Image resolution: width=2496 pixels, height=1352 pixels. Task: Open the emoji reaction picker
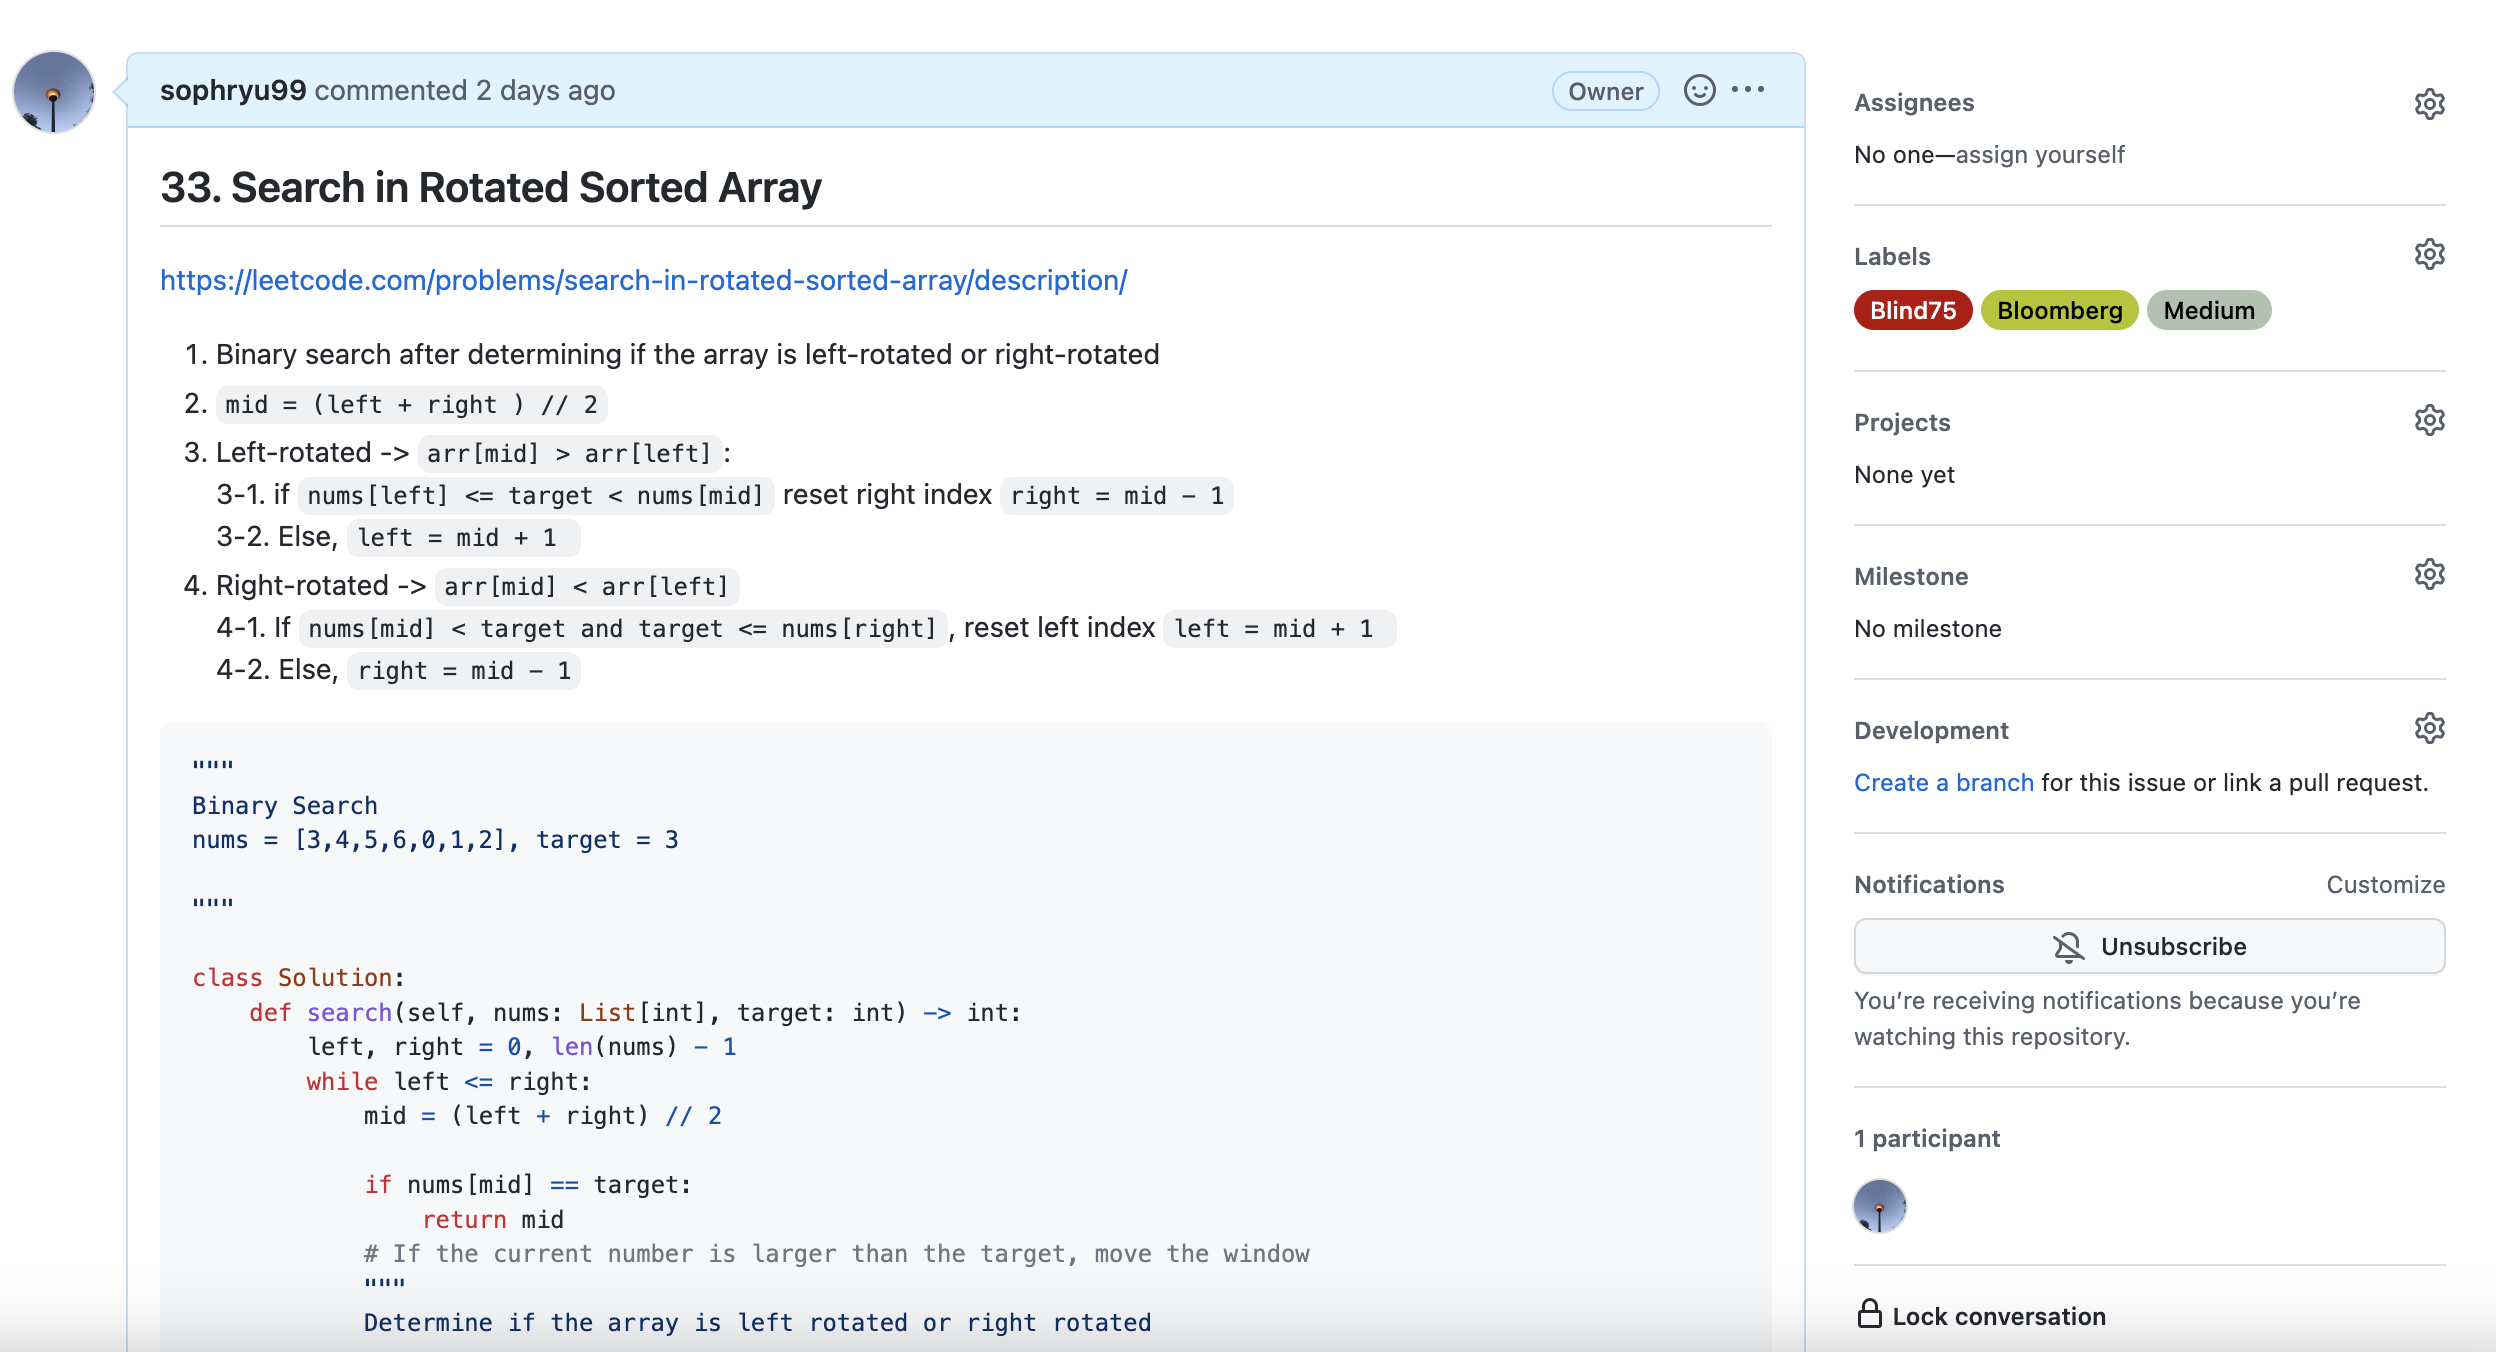(1699, 91)
